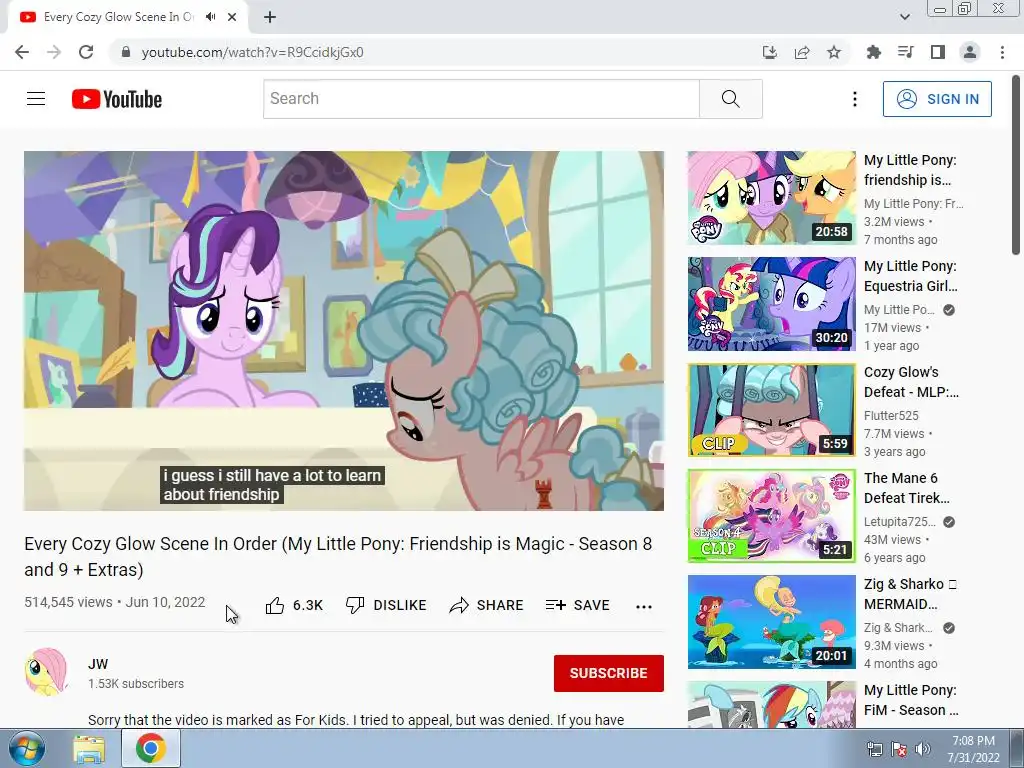
Task: Focus the YouTube Search field
Action: click(x=481, y=99)
